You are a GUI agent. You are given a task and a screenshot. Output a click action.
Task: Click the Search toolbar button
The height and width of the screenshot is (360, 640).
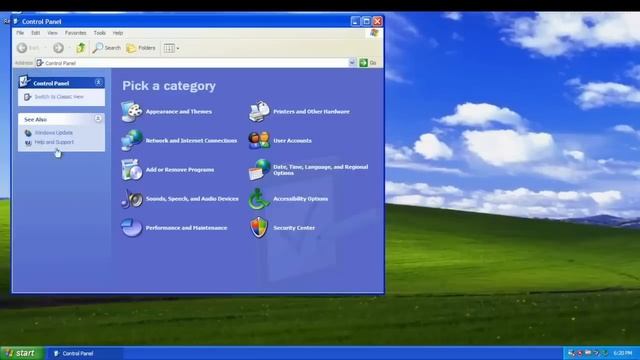107,48
